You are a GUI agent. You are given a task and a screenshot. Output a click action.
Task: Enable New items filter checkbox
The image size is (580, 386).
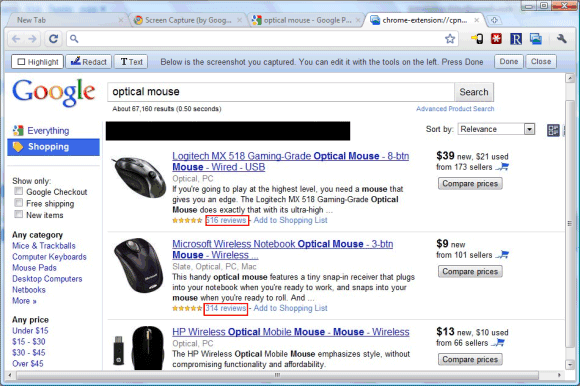click(18, 214)
